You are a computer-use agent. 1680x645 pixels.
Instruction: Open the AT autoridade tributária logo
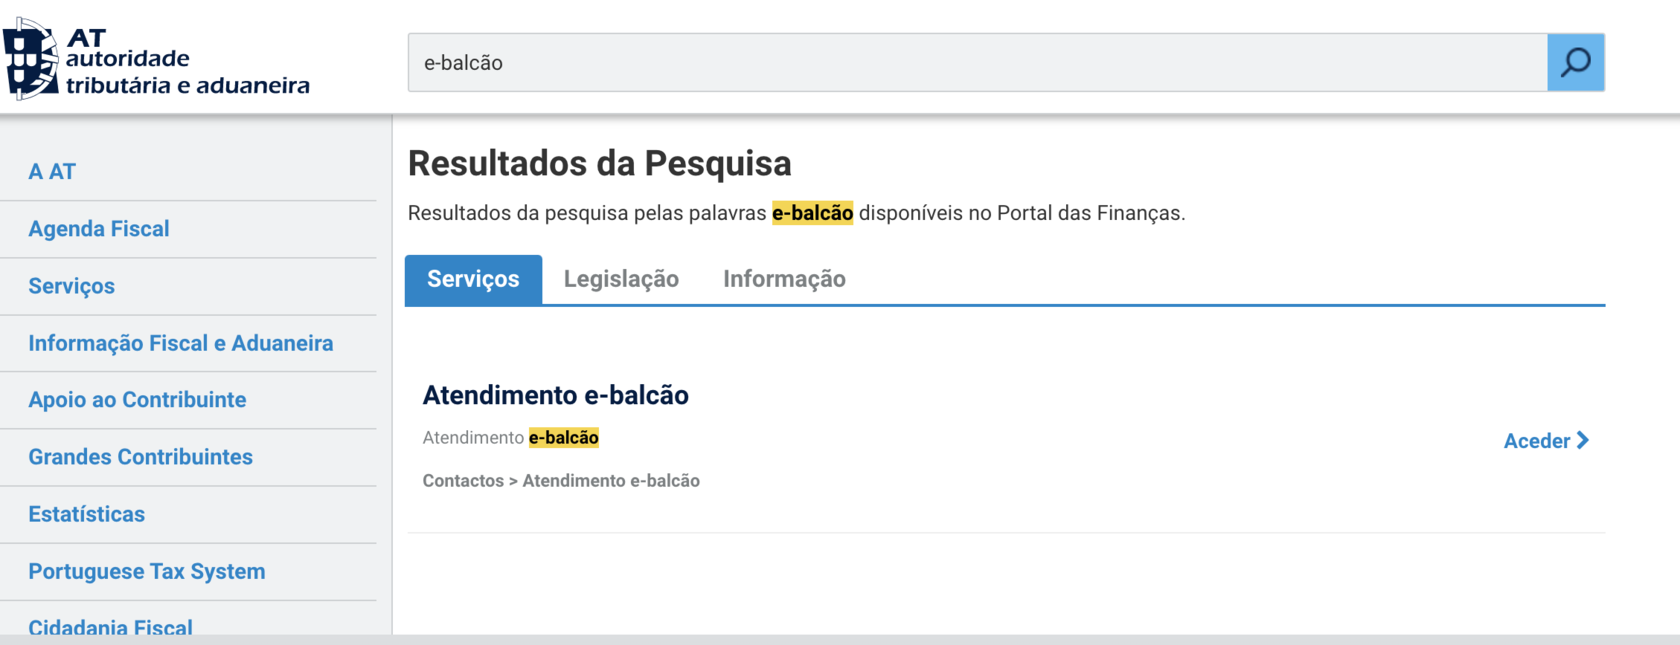tap(157, 60)
